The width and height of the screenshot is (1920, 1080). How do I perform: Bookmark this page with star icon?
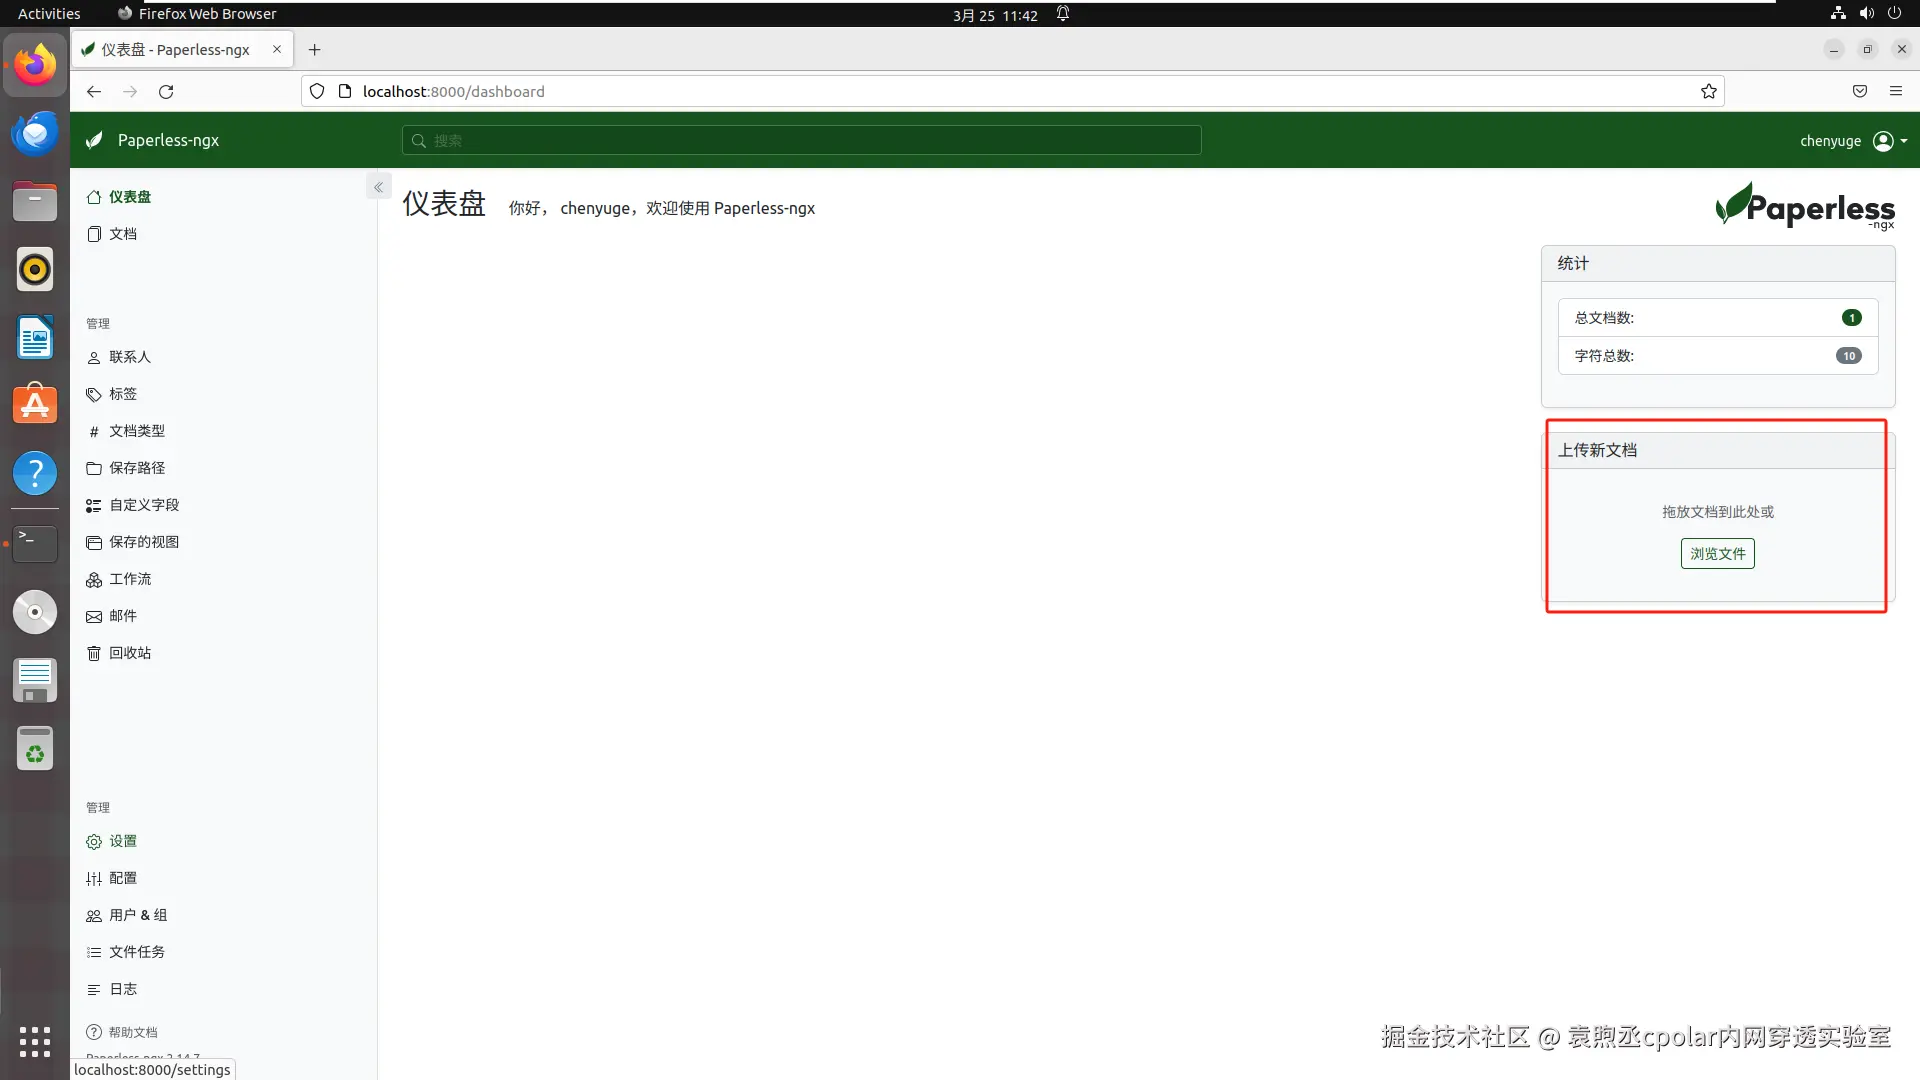pos(1709,91)
